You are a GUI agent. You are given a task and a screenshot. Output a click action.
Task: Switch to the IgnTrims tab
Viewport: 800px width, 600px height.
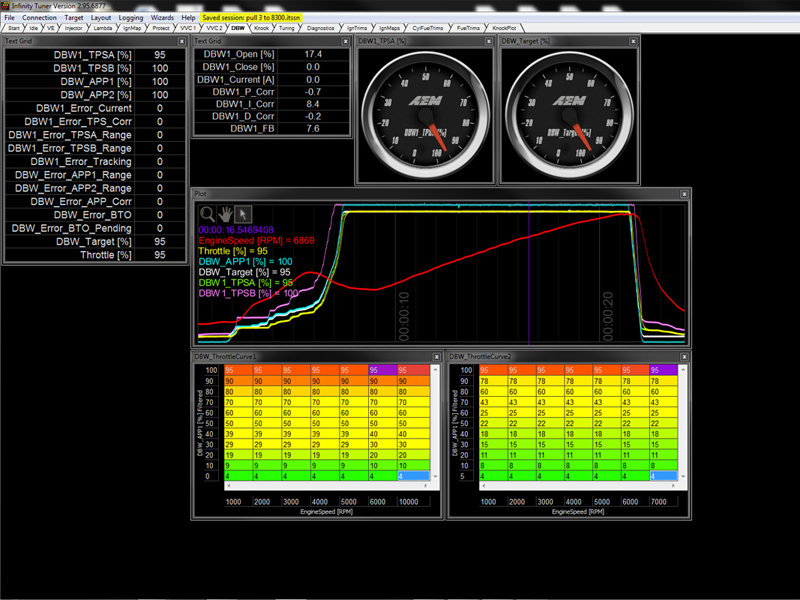point(357,28)
